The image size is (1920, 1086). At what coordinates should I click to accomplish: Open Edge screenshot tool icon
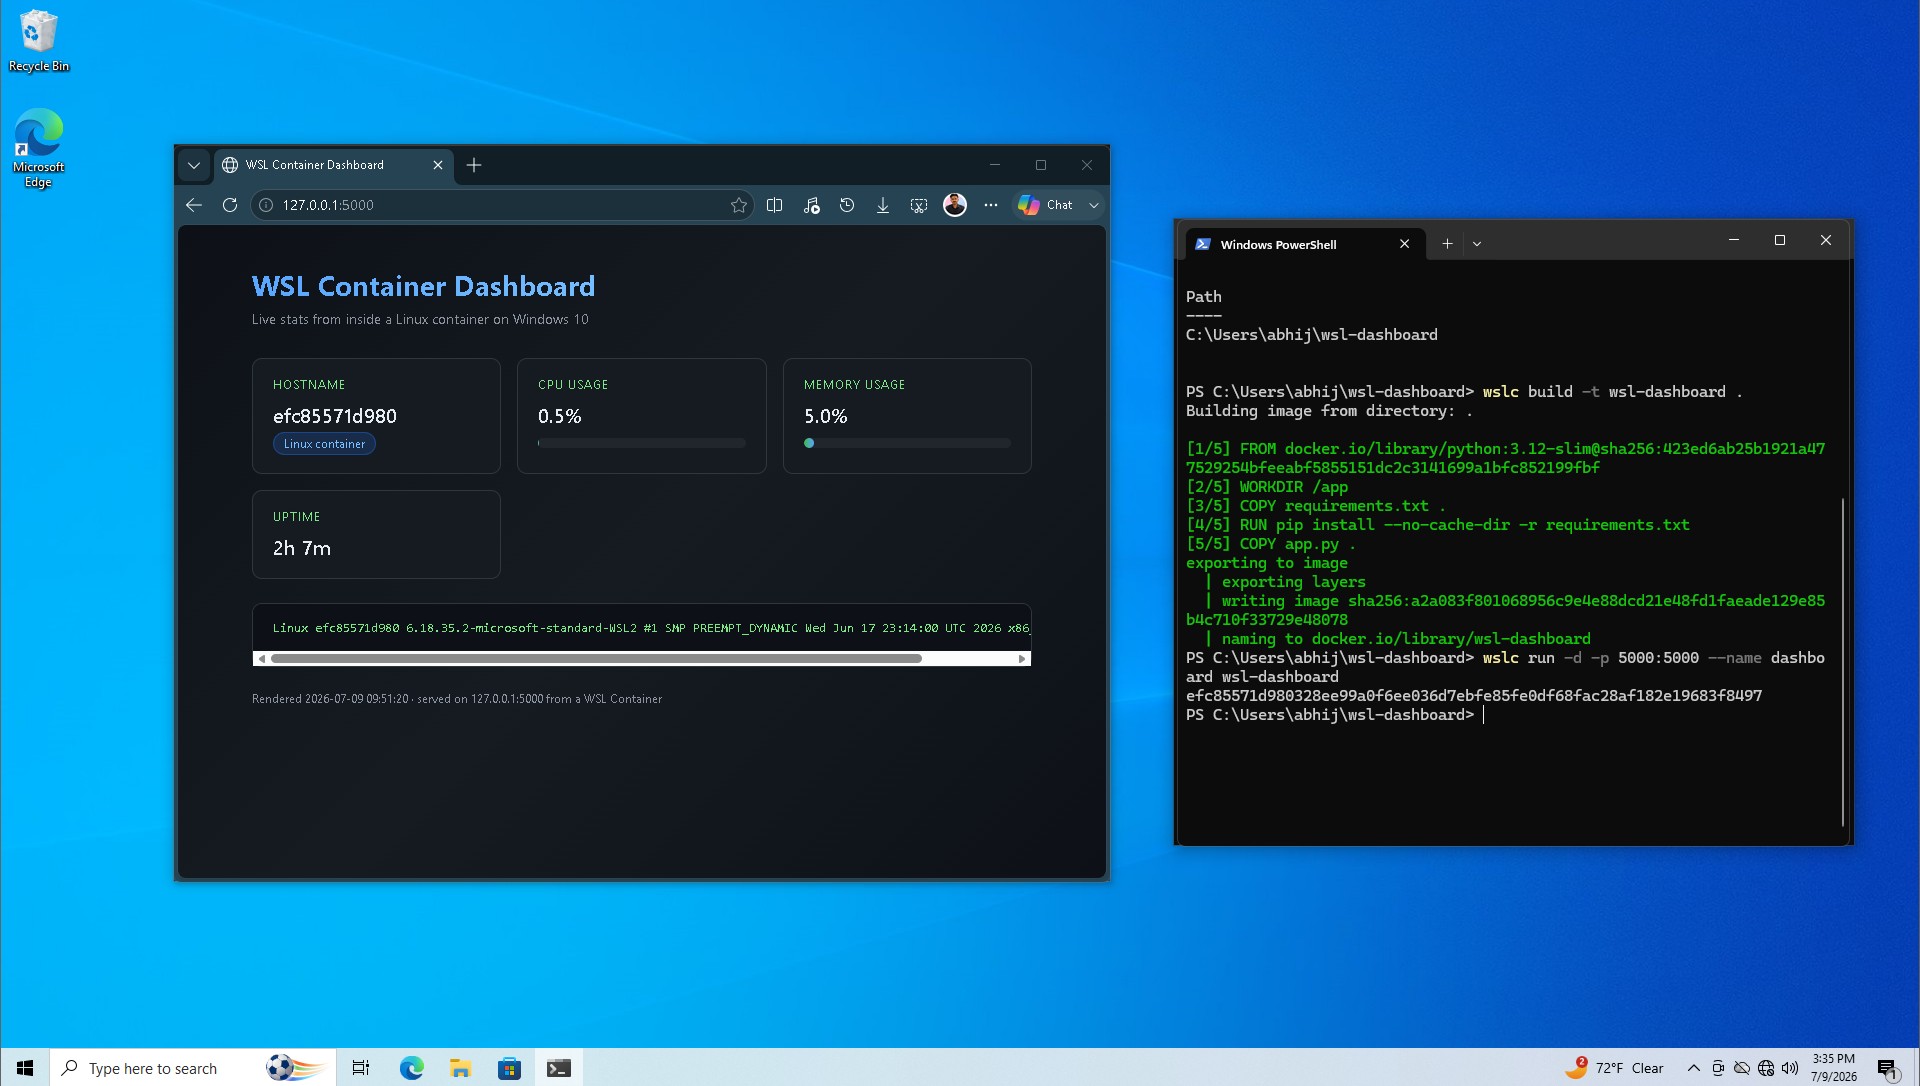pos(919,205)
